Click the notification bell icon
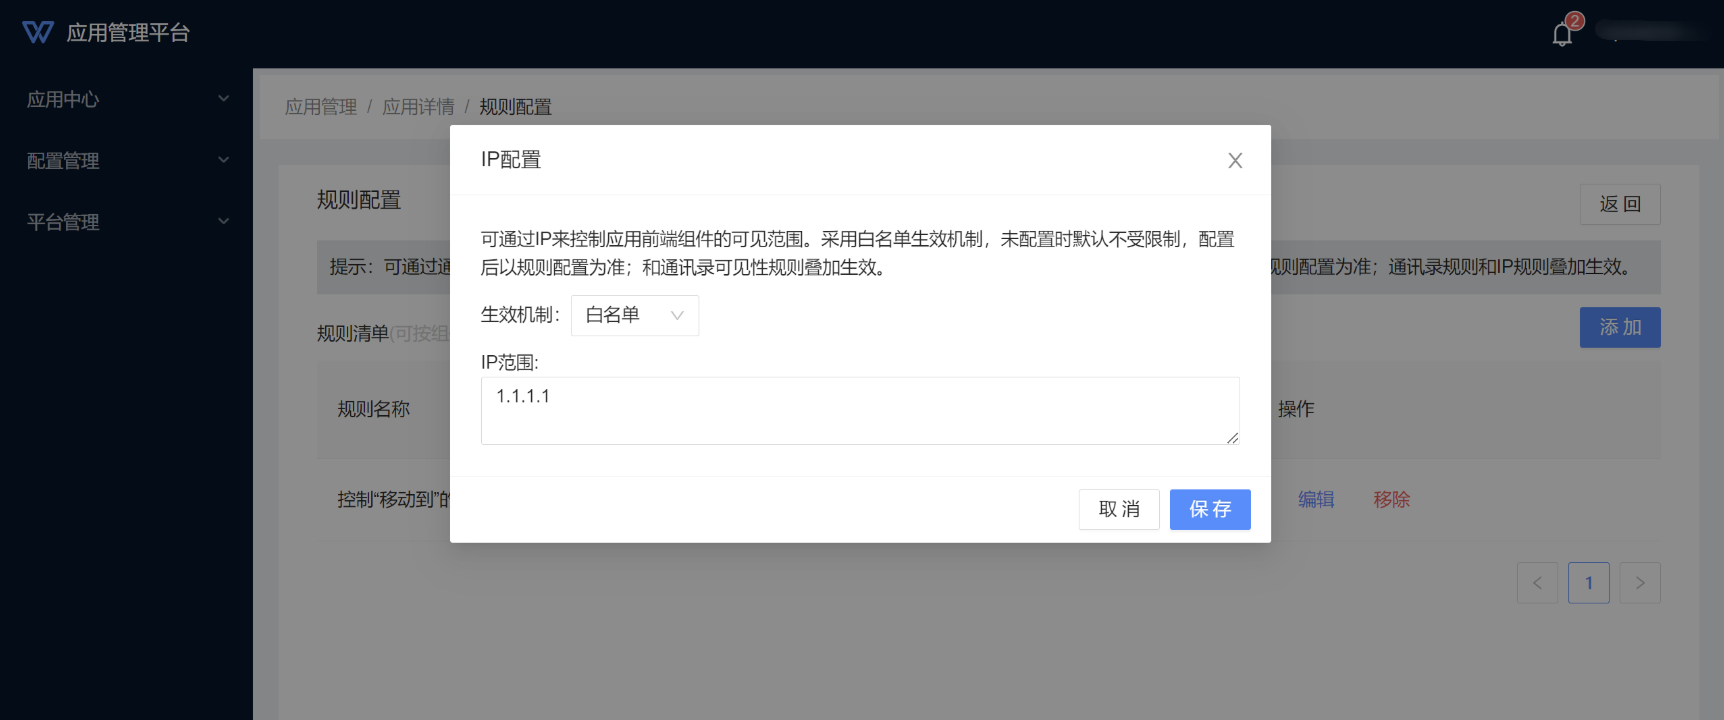Screen dimensions: 1724x720 coord(1561,35)
